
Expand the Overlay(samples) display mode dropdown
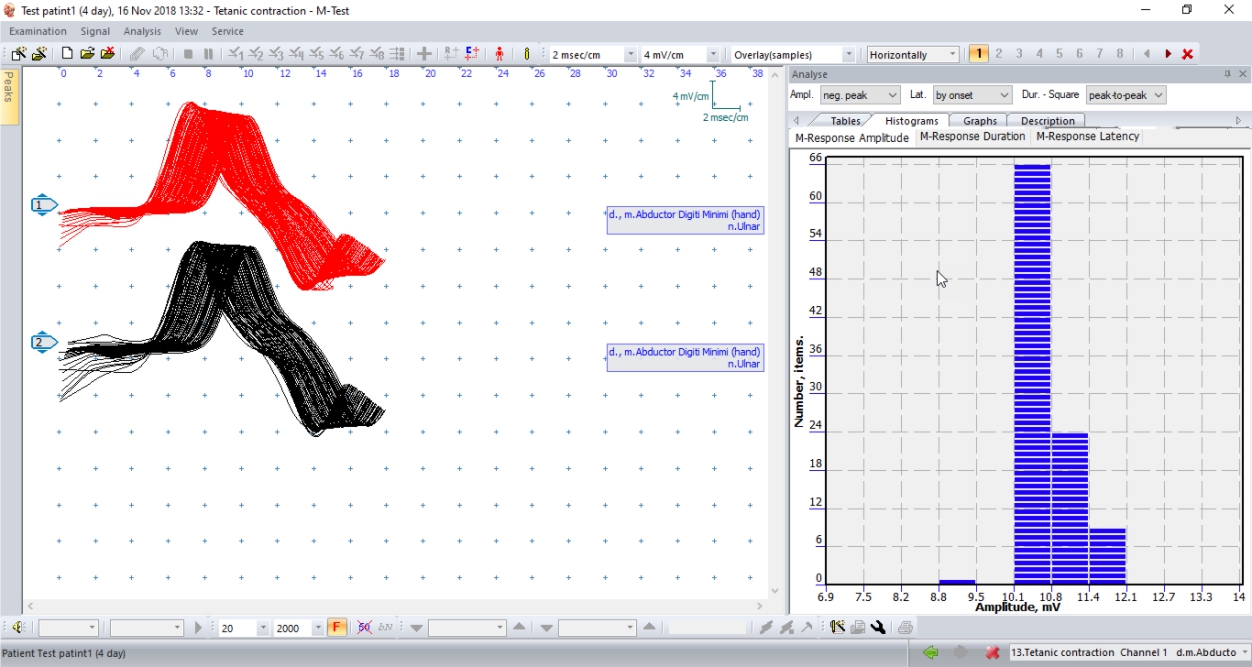click(849, 55)
